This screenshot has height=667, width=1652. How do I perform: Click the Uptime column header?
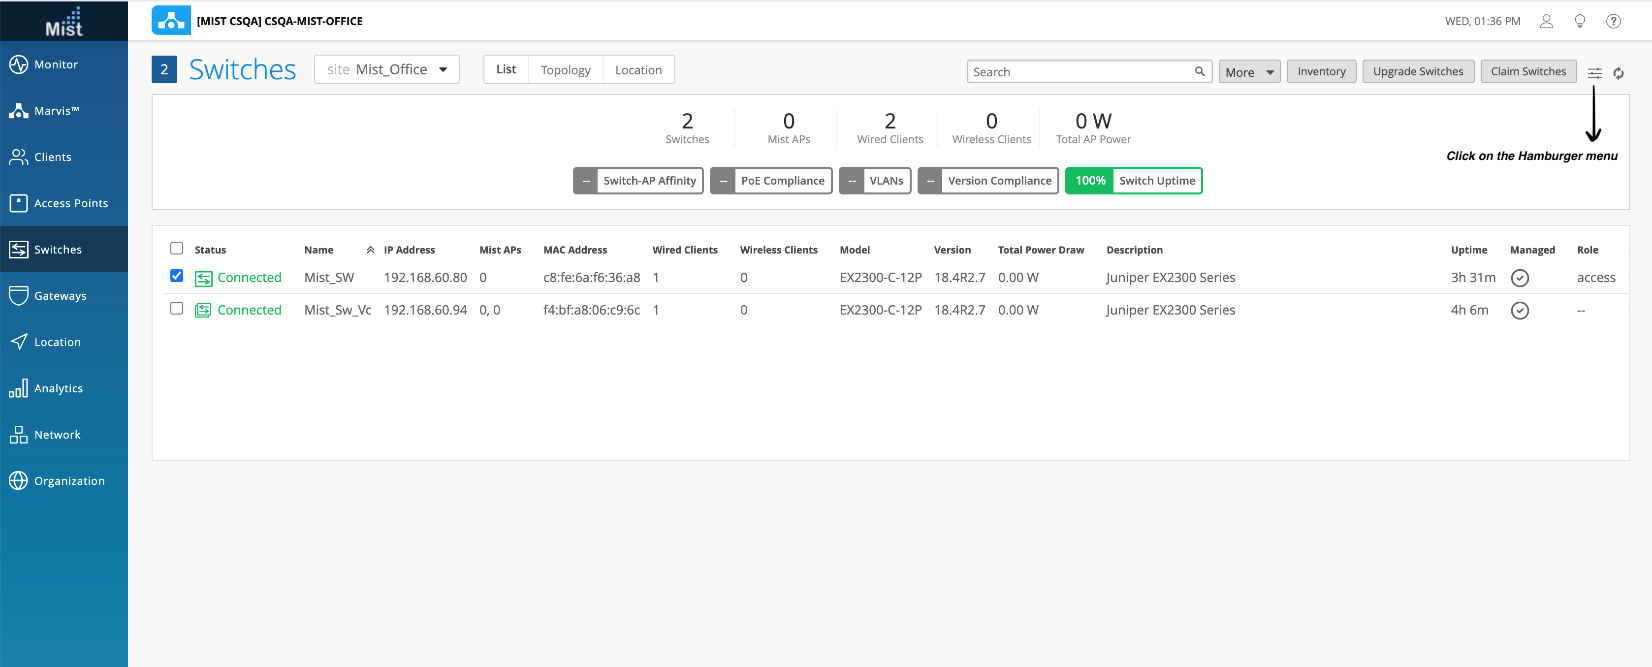pyautogui.click(x=1469, y=250)
